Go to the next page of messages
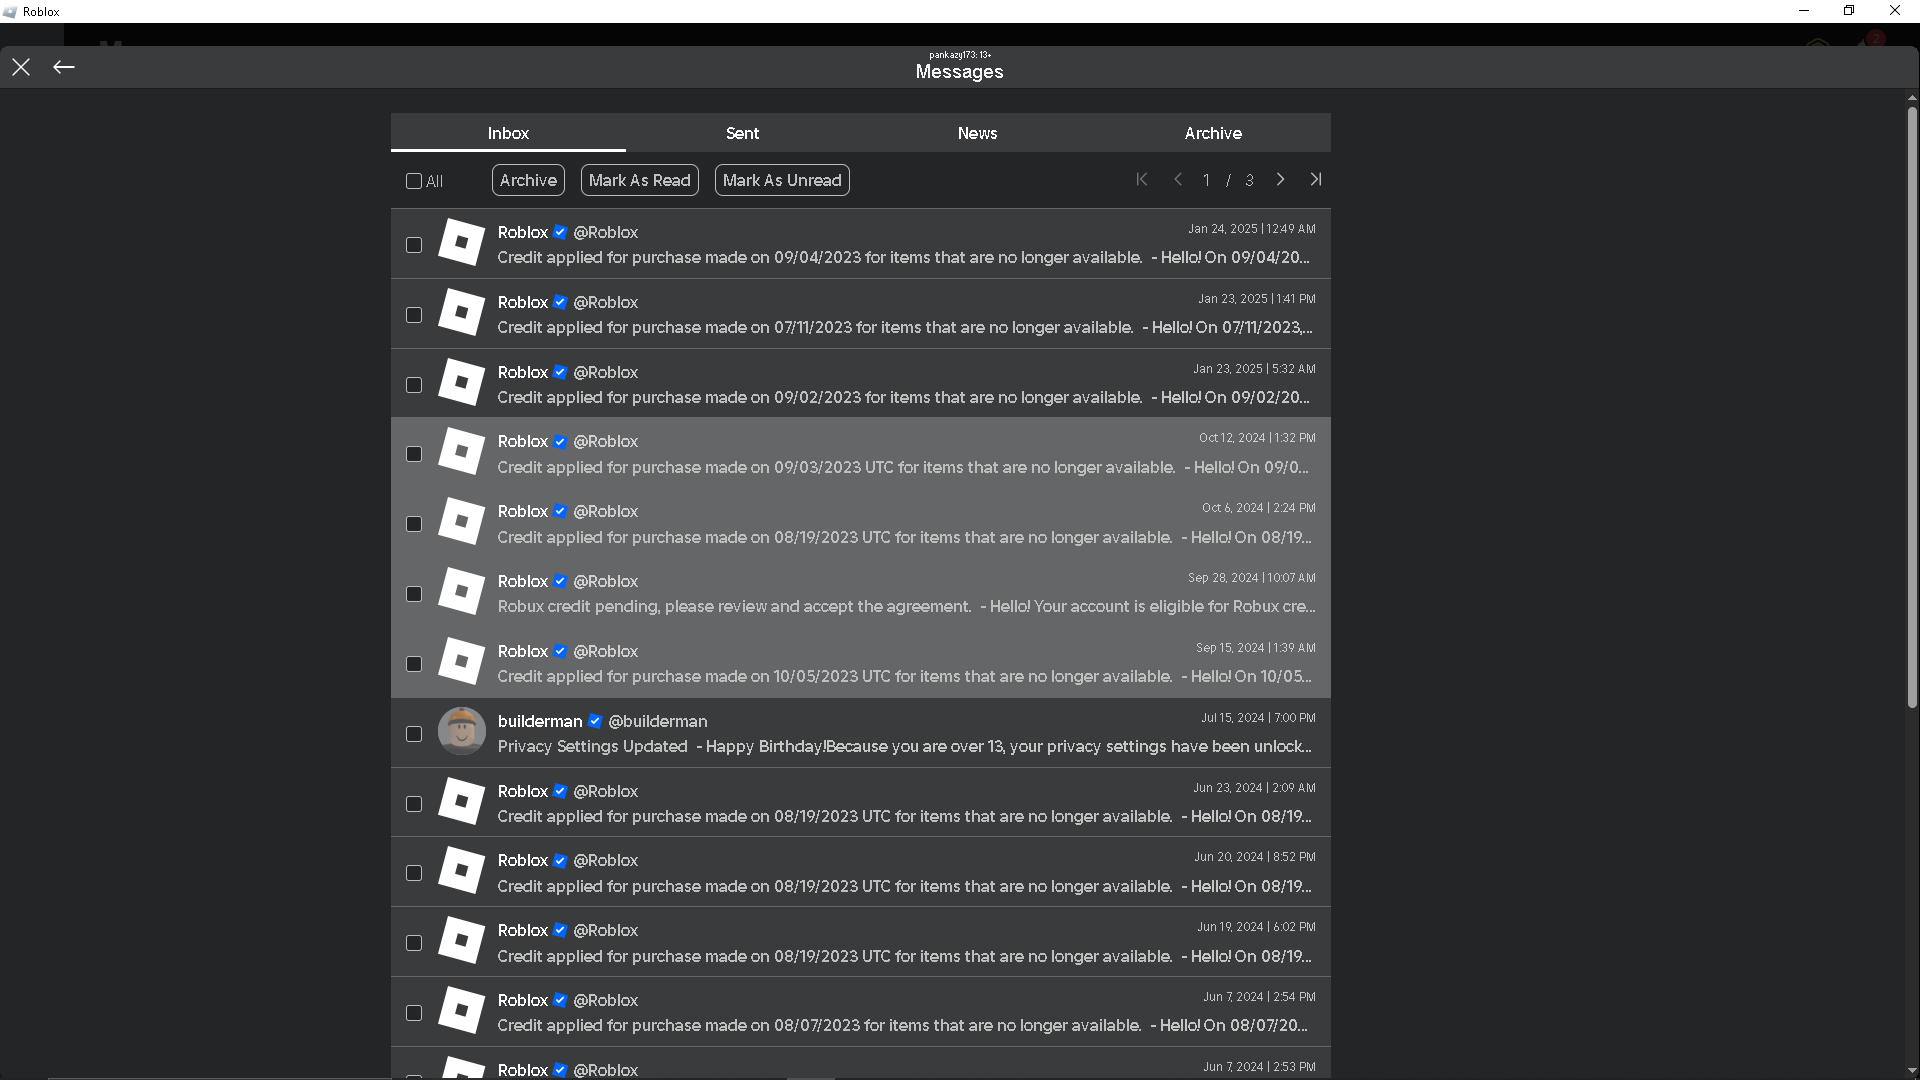The image size is (1920, 1080). point(1280,180)
